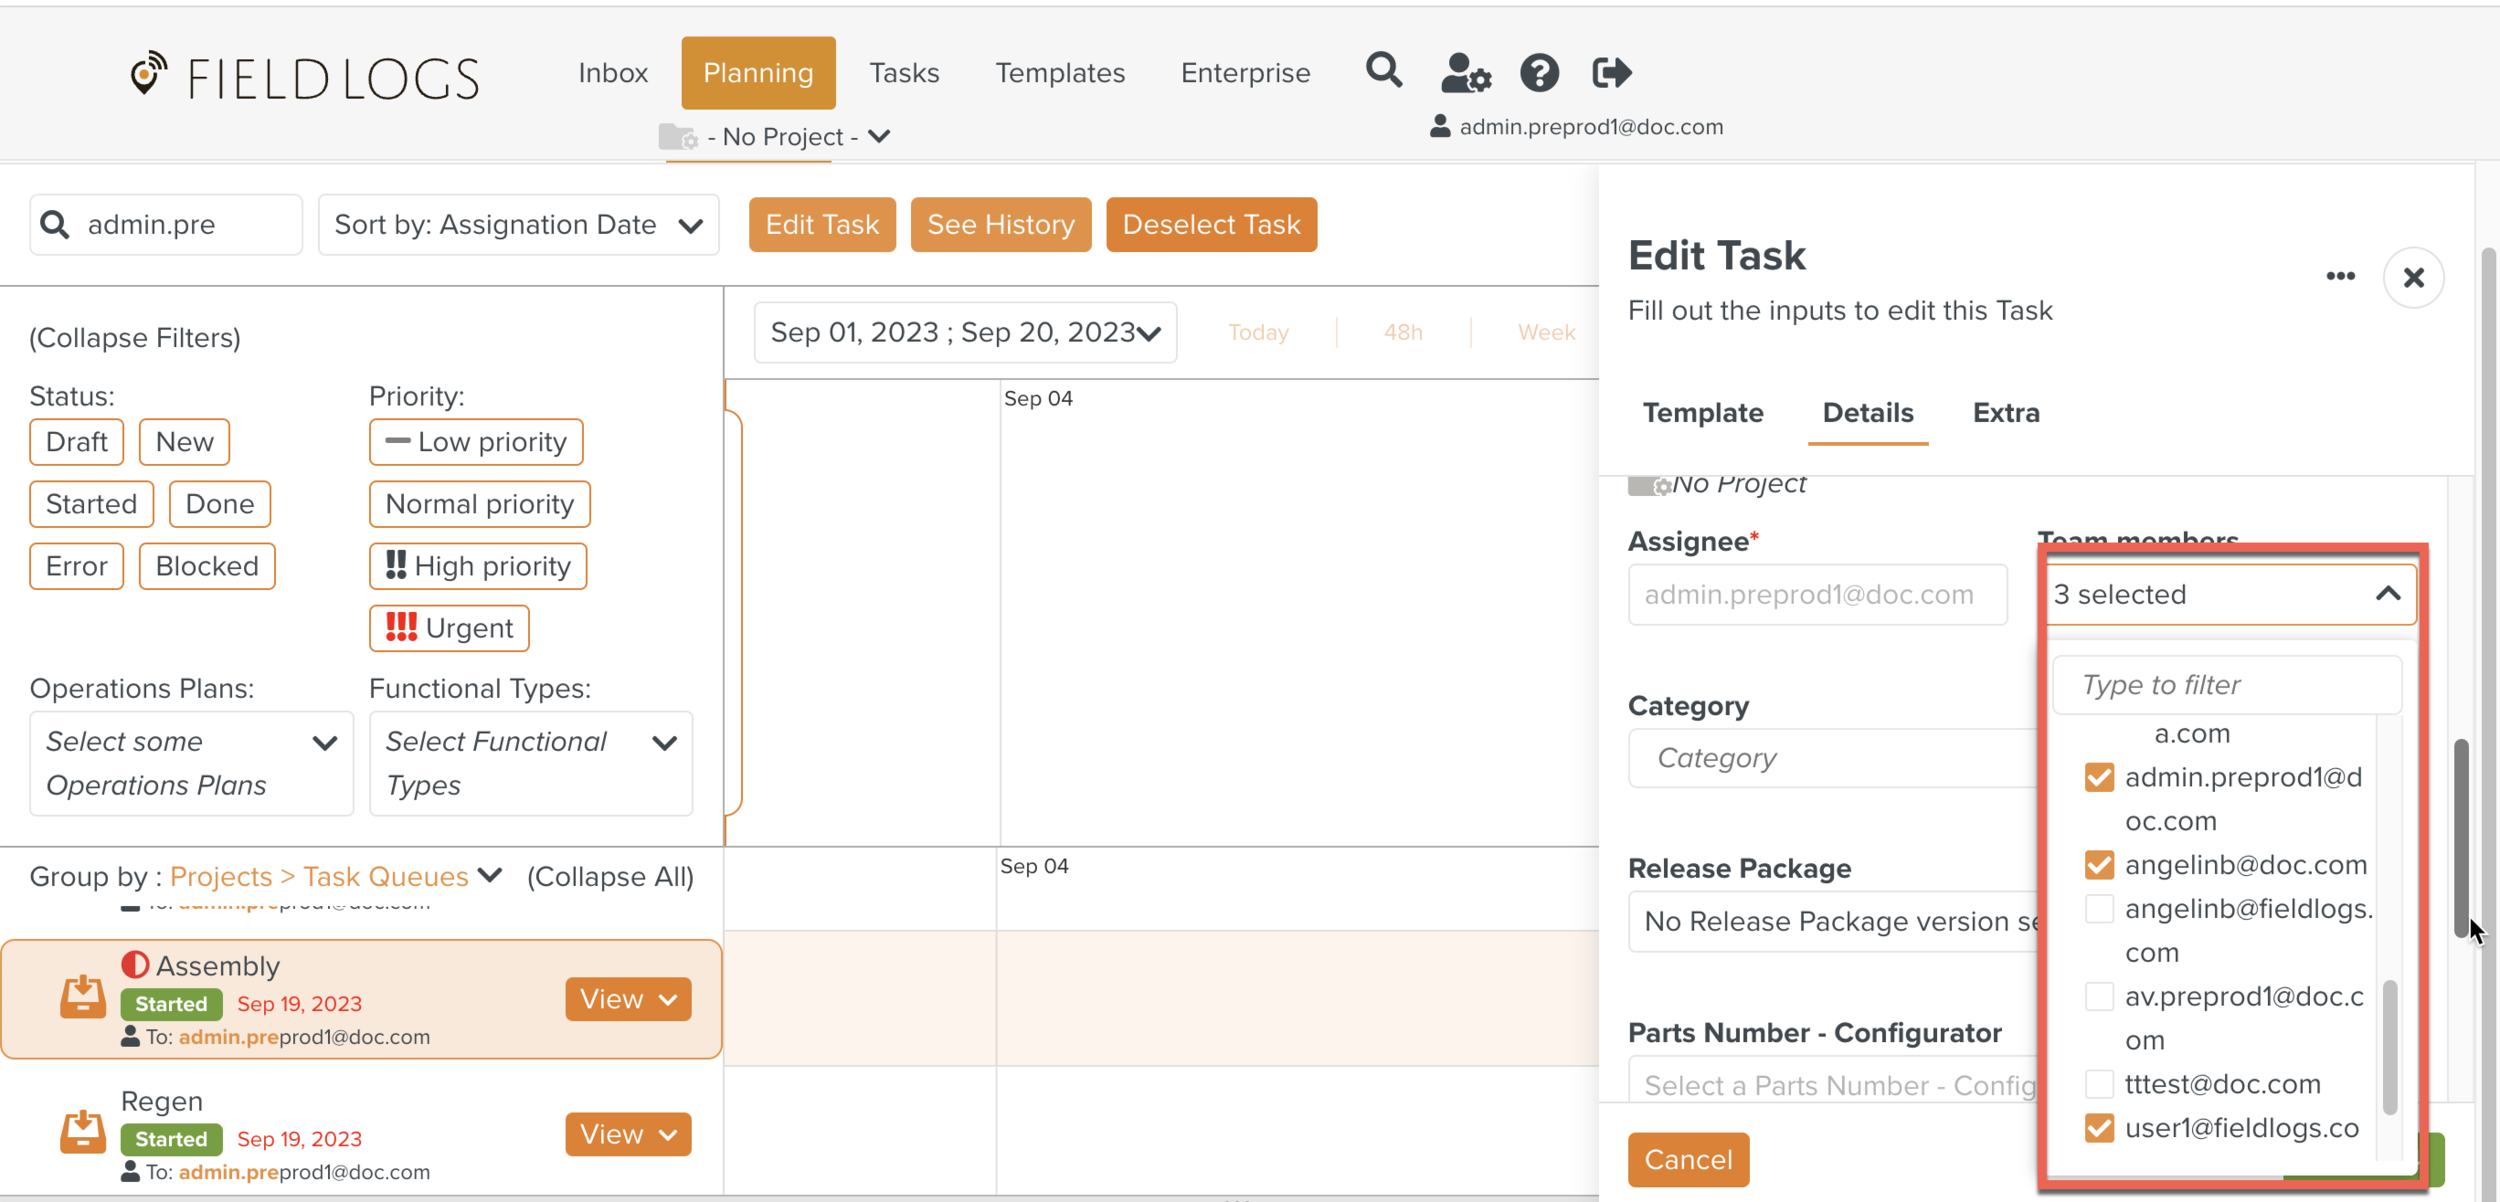This screenshot has width=2500, height=1202.
Task: Check the av.preprod1@doc.com checkbox
Action: (2099, 997)
